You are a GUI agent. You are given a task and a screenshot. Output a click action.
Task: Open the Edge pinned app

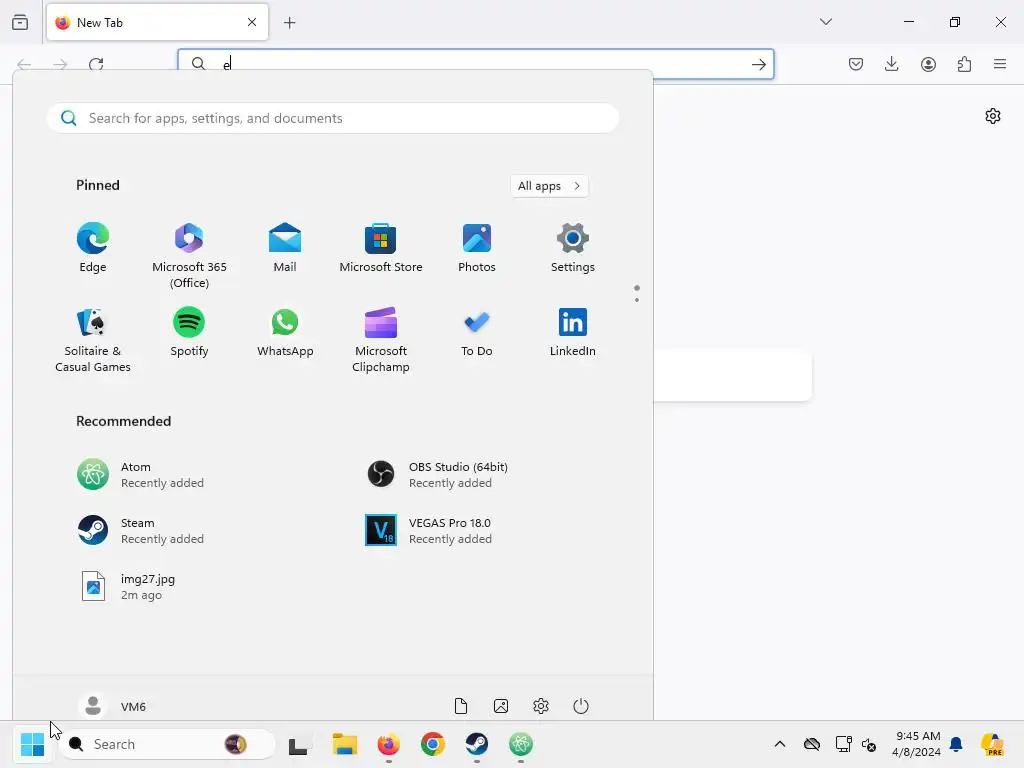click(x=93, y=248)
